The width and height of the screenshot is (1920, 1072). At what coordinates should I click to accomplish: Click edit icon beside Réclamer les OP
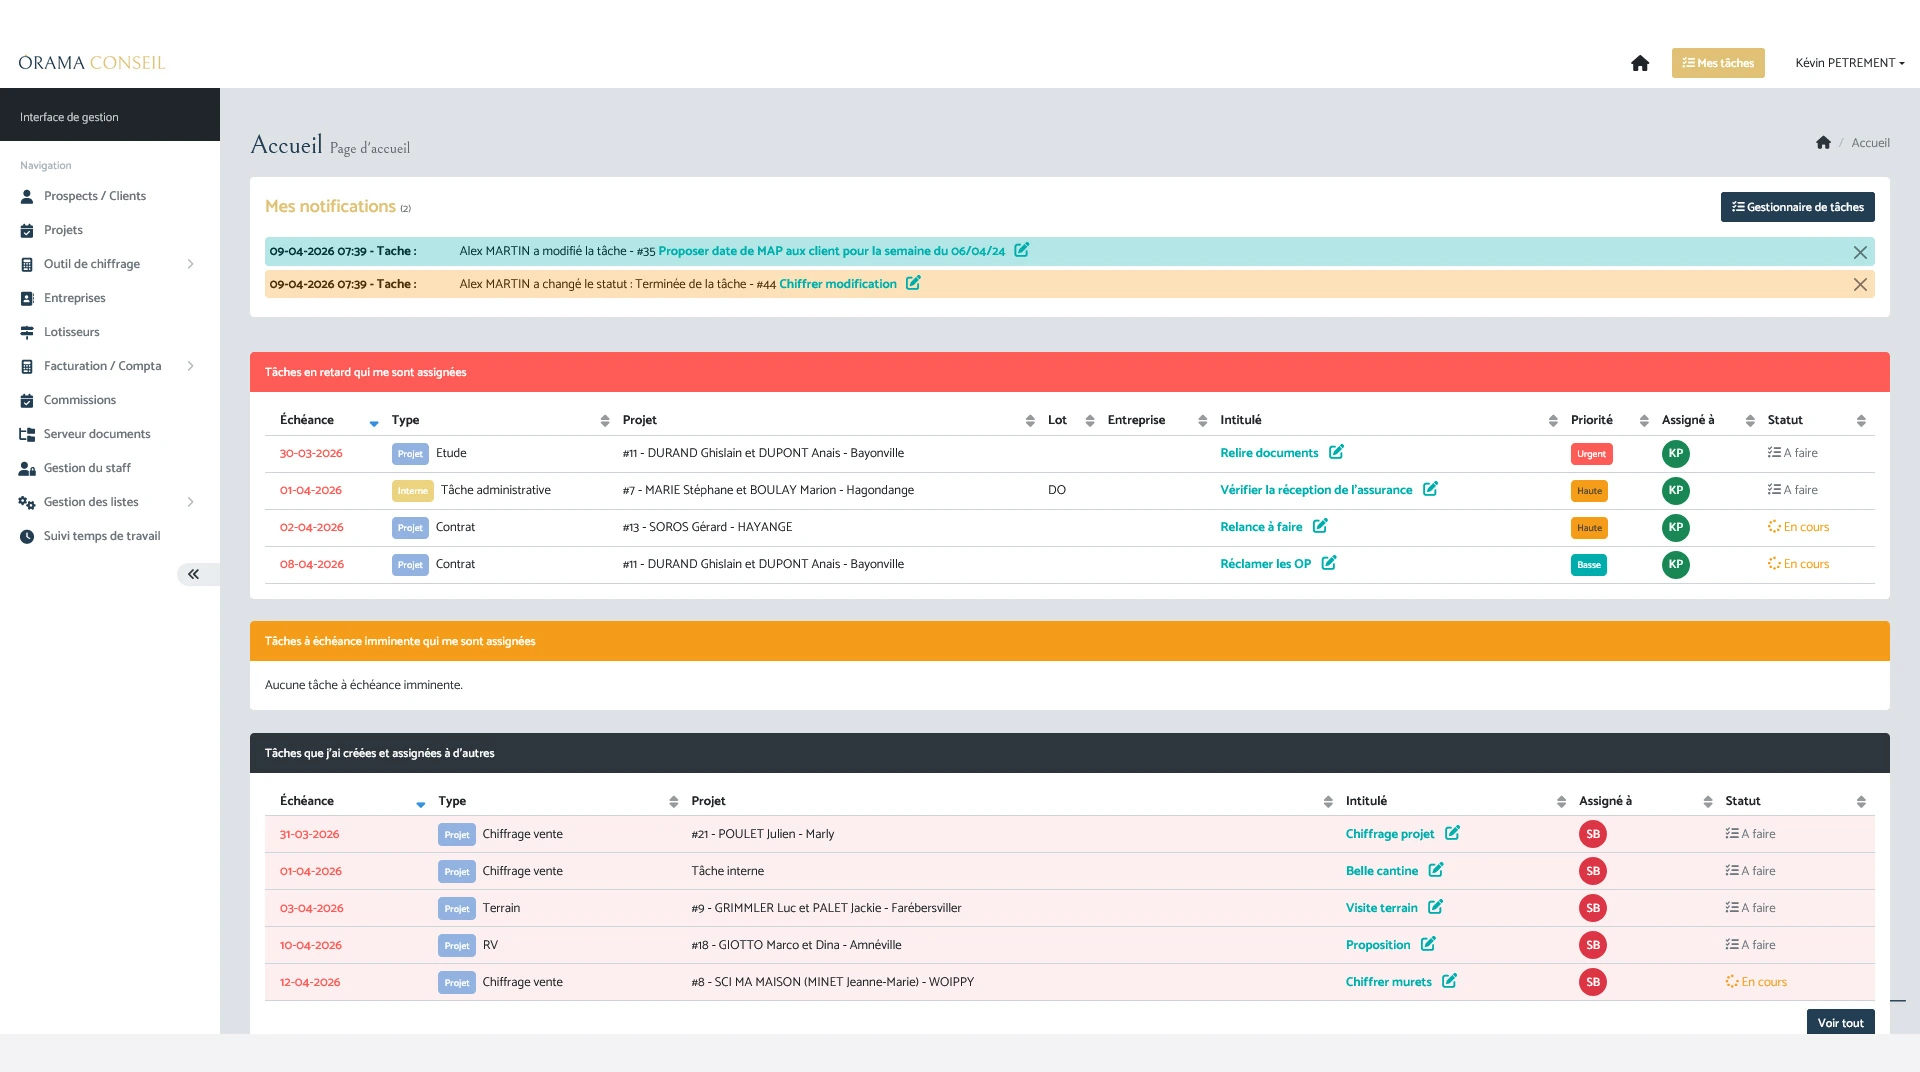pyautogui.click(x=1328, y=563)
